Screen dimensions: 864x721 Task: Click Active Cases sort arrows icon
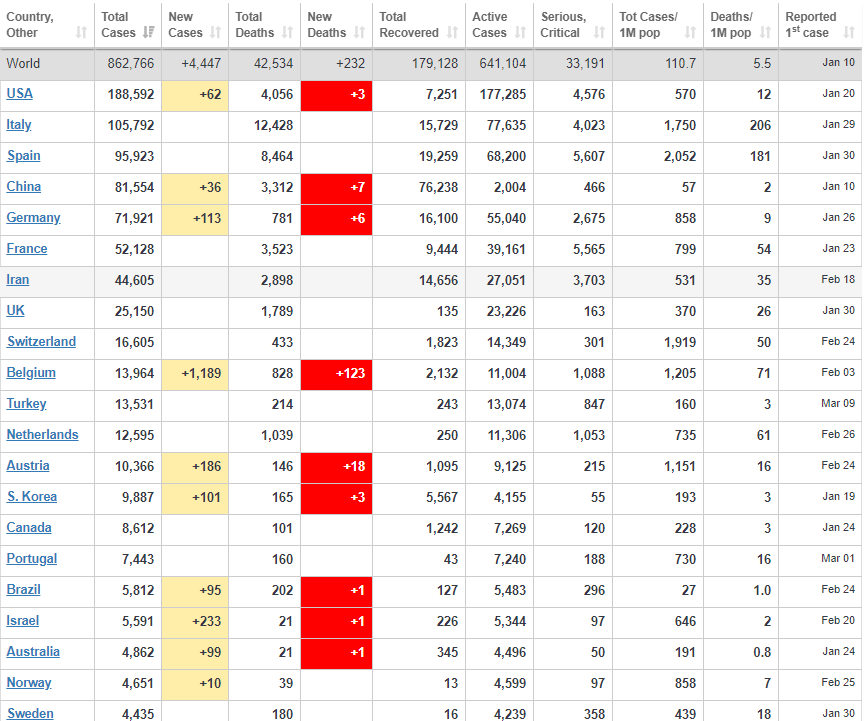(x=520, y=33)
